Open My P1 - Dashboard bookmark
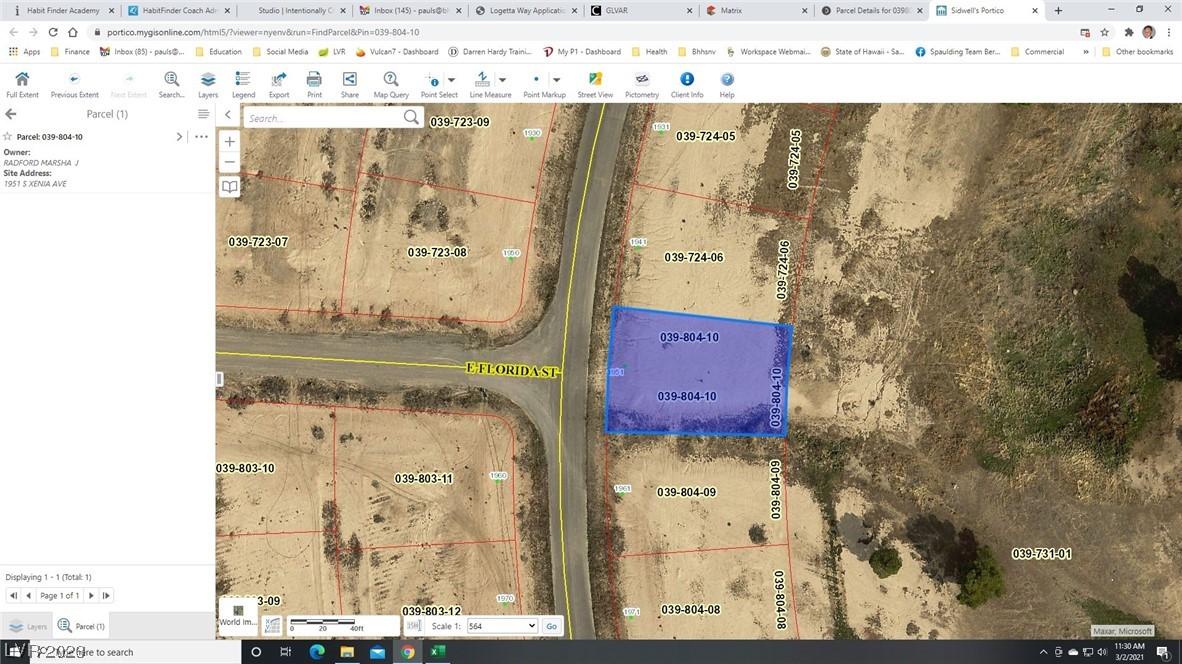The width and height of the screenshot is (1182, 664). [582, 52]
